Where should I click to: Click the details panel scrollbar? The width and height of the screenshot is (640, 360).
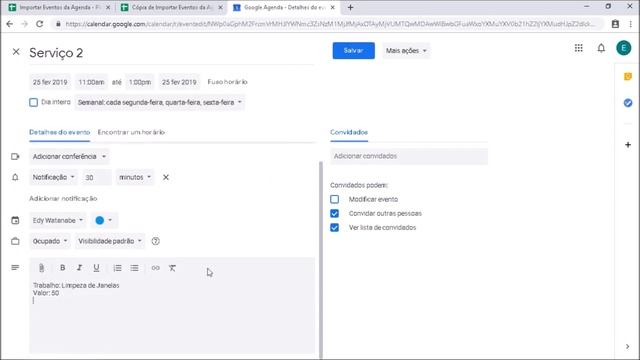(321, 260)
